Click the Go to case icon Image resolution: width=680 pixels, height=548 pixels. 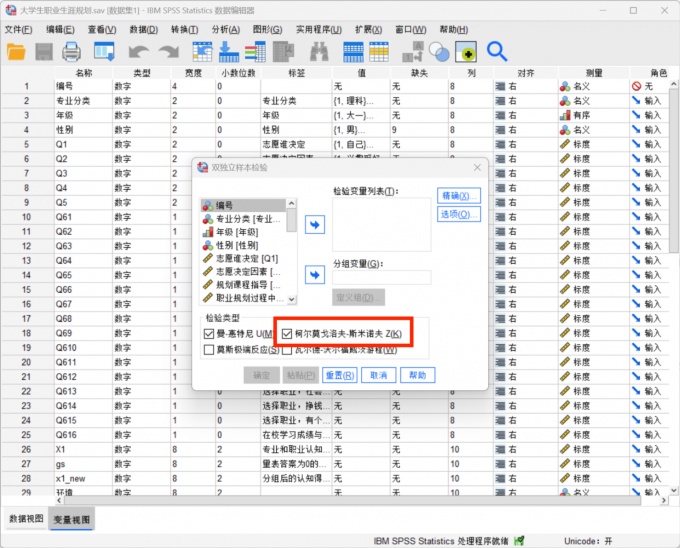click(x=202, y=52)
